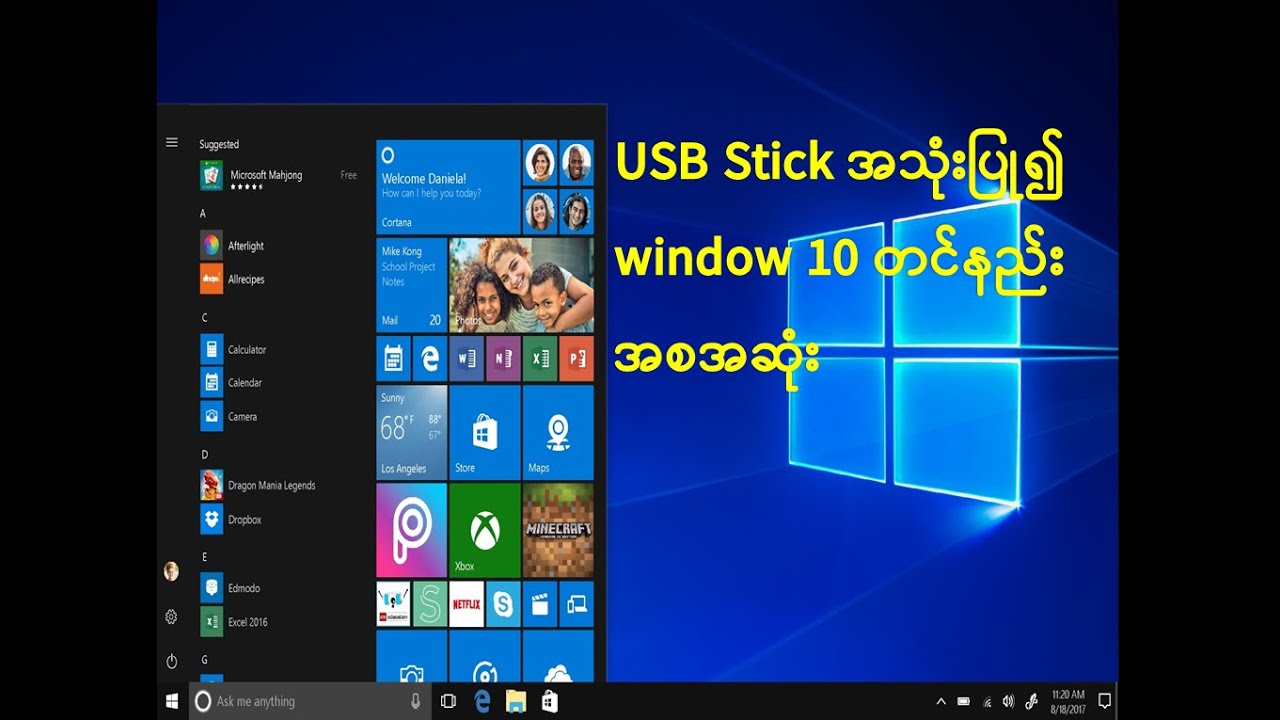Screen dimensions: 1280x720
Task: Open the Connect devices tile
Action: point(576,604)
